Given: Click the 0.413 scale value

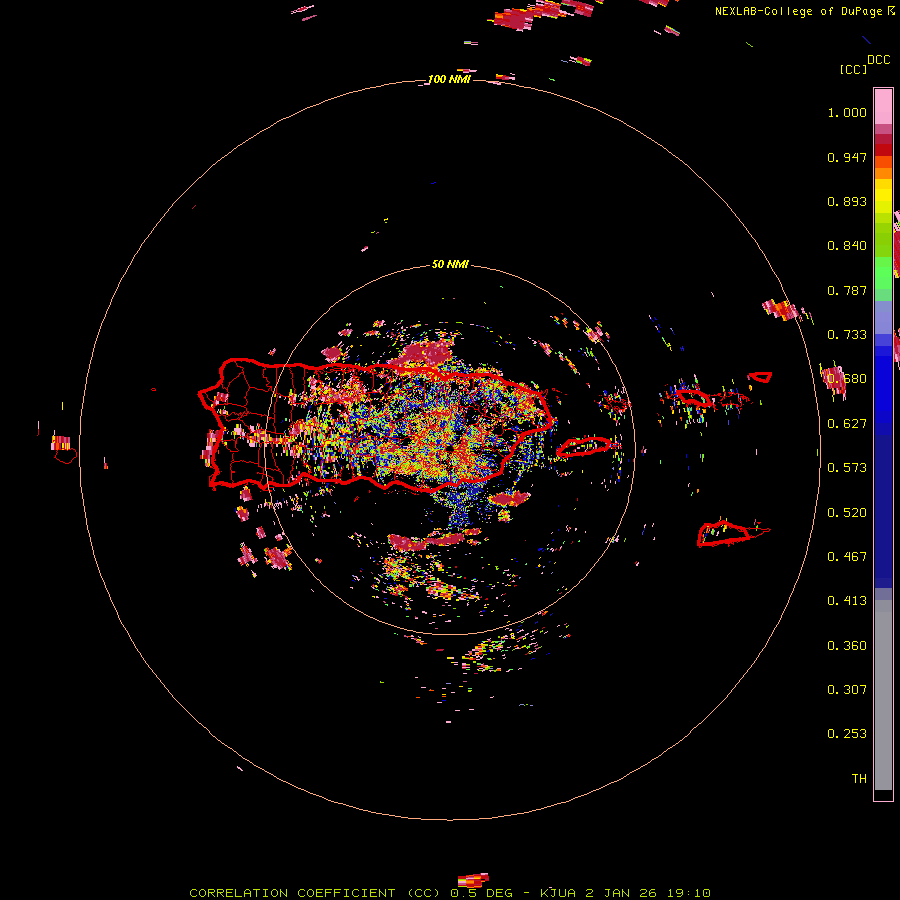Looking at the screenshot, I should tap(847, 601).
